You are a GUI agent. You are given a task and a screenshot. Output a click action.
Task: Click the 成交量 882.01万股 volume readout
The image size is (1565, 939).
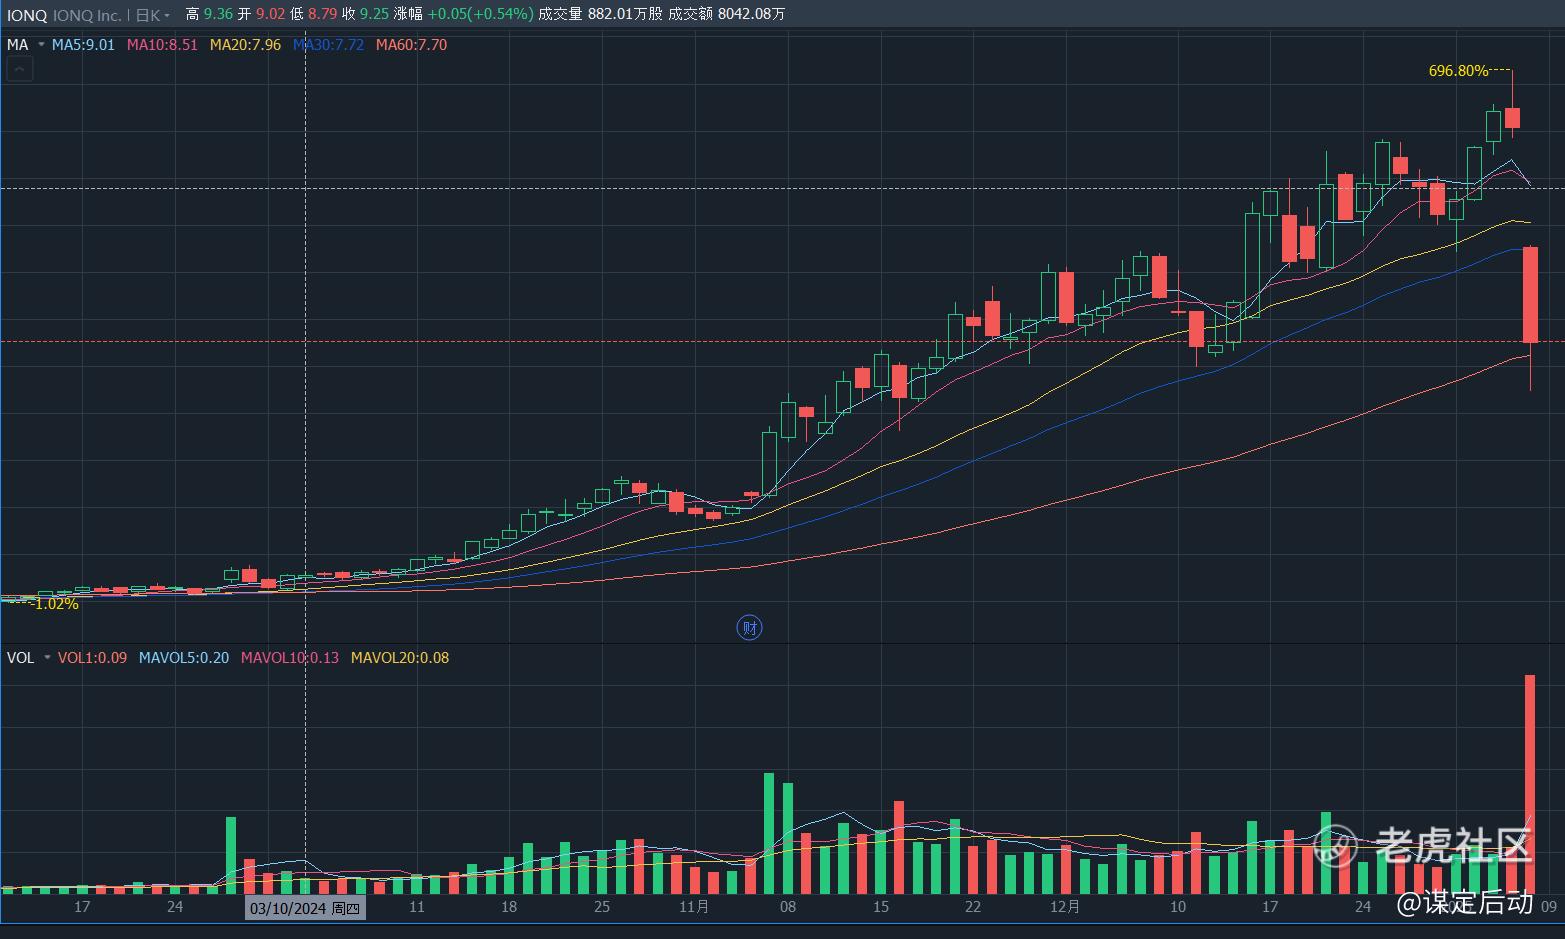[x=600, y=15]
